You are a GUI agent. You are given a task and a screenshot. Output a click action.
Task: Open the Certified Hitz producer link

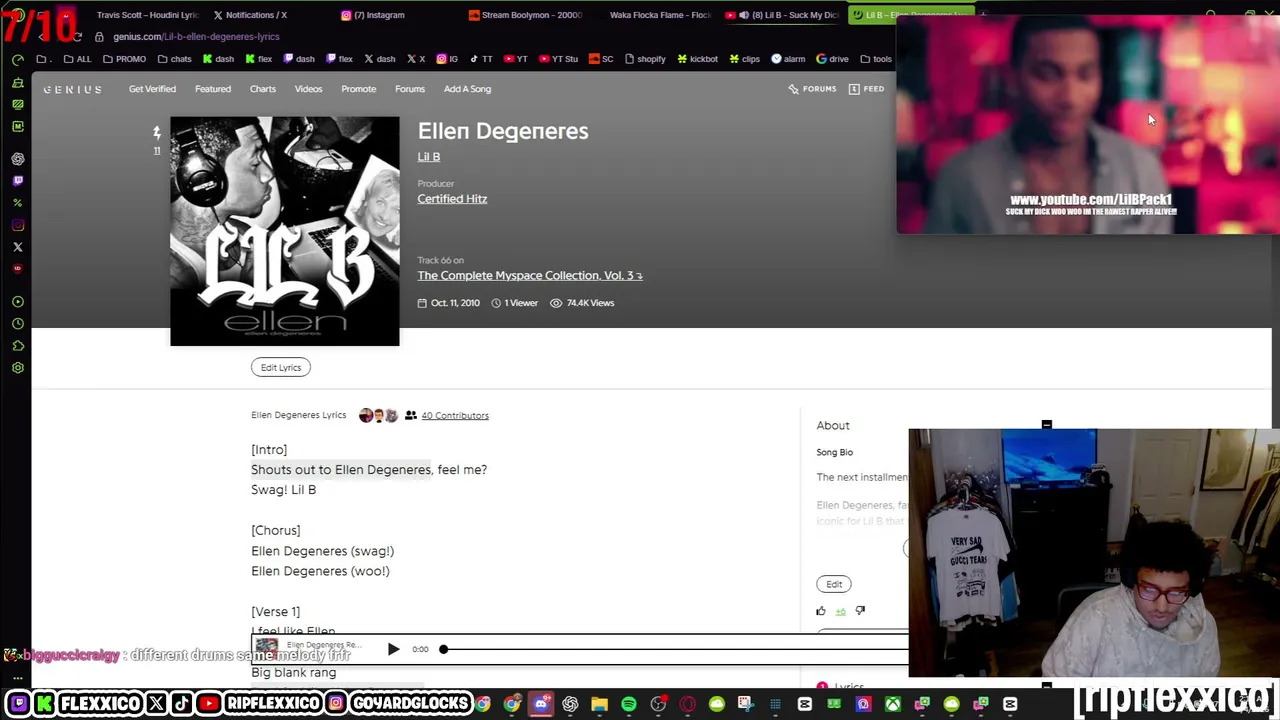452,199
